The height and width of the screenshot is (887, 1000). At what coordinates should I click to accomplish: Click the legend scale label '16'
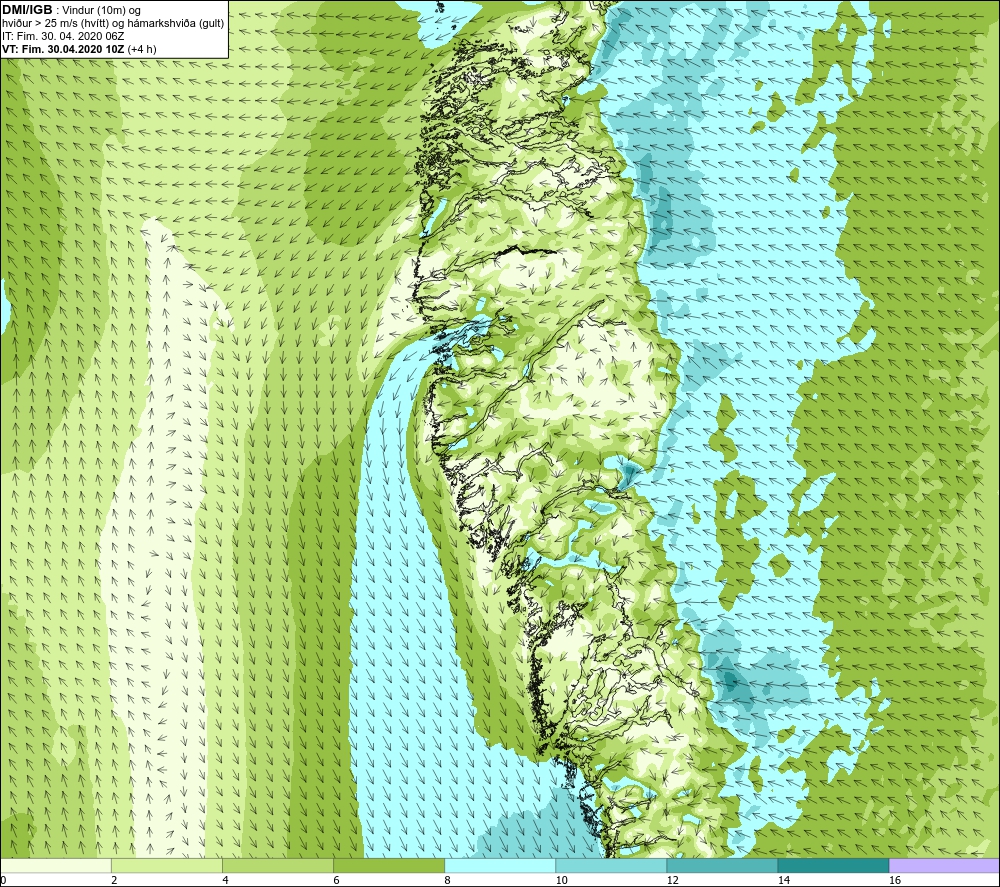coord(895,880)
